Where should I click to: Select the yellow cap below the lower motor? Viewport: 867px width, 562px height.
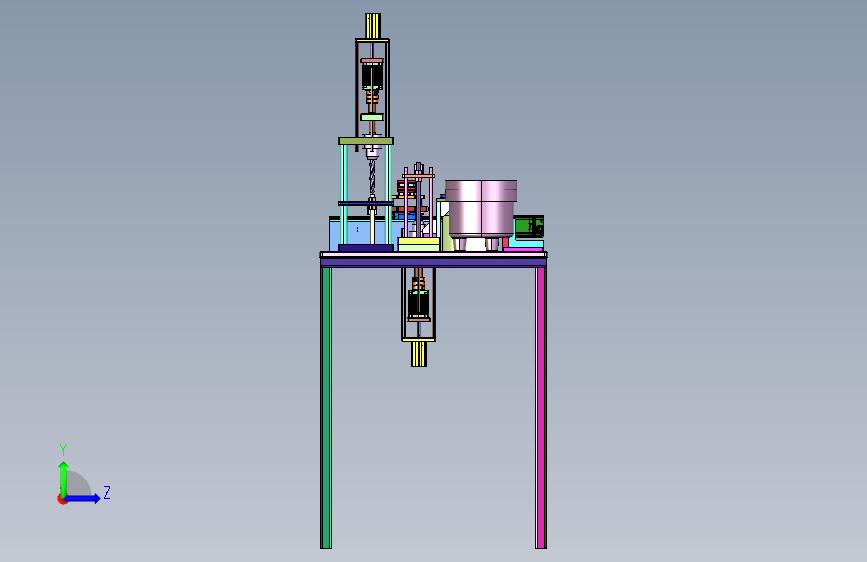click(x=419, y=354)
